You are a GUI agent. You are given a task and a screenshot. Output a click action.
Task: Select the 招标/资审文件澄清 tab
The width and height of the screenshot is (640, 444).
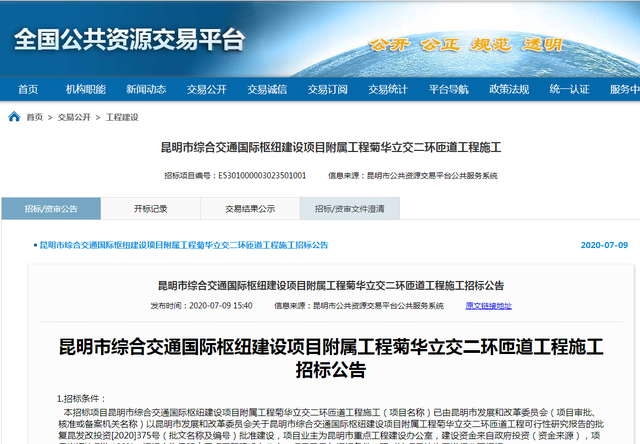pos(349,209)
